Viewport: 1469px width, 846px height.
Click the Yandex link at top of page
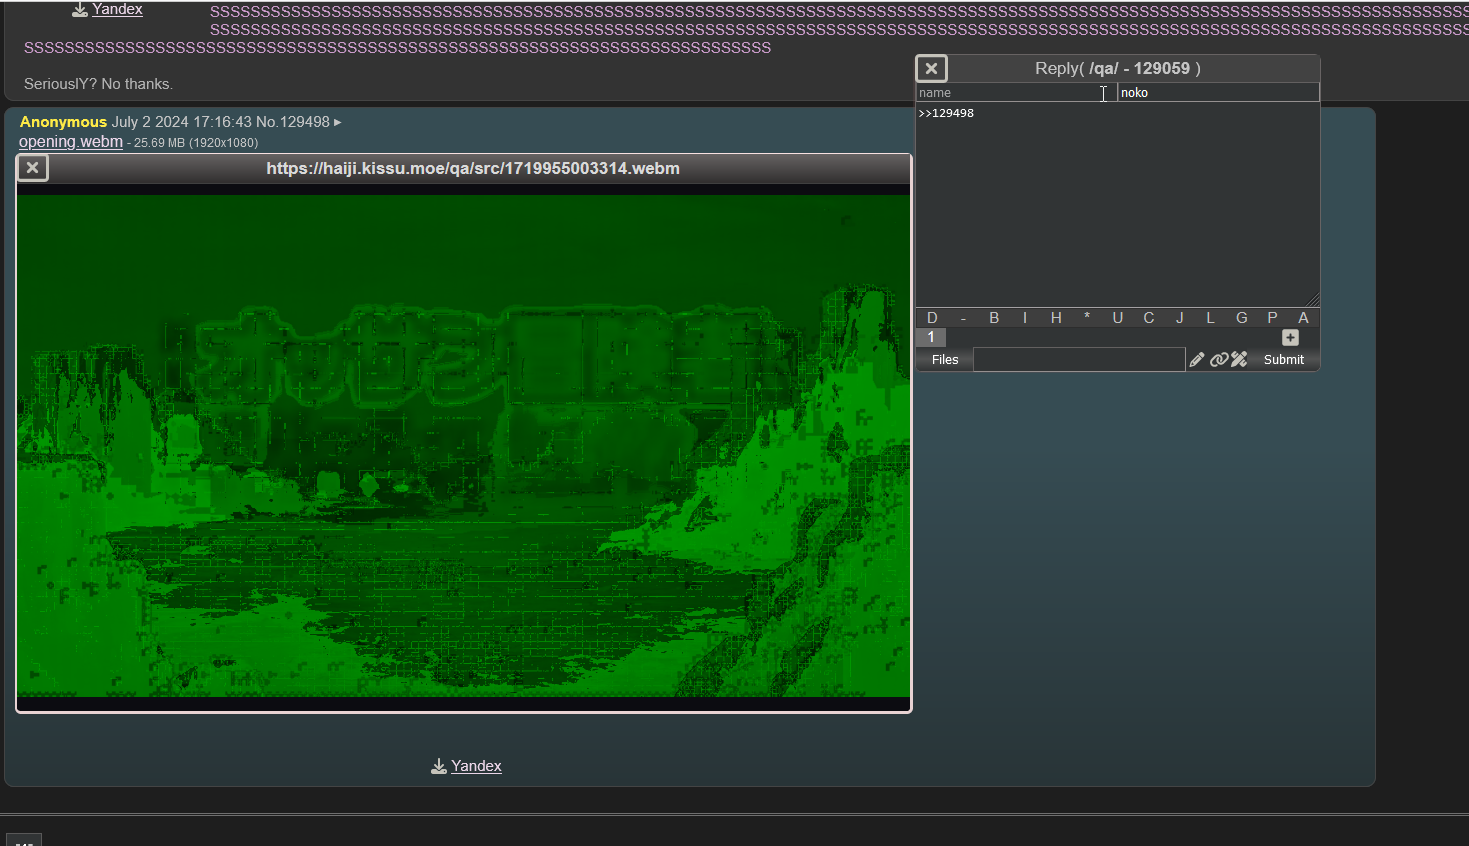point(117,9)
